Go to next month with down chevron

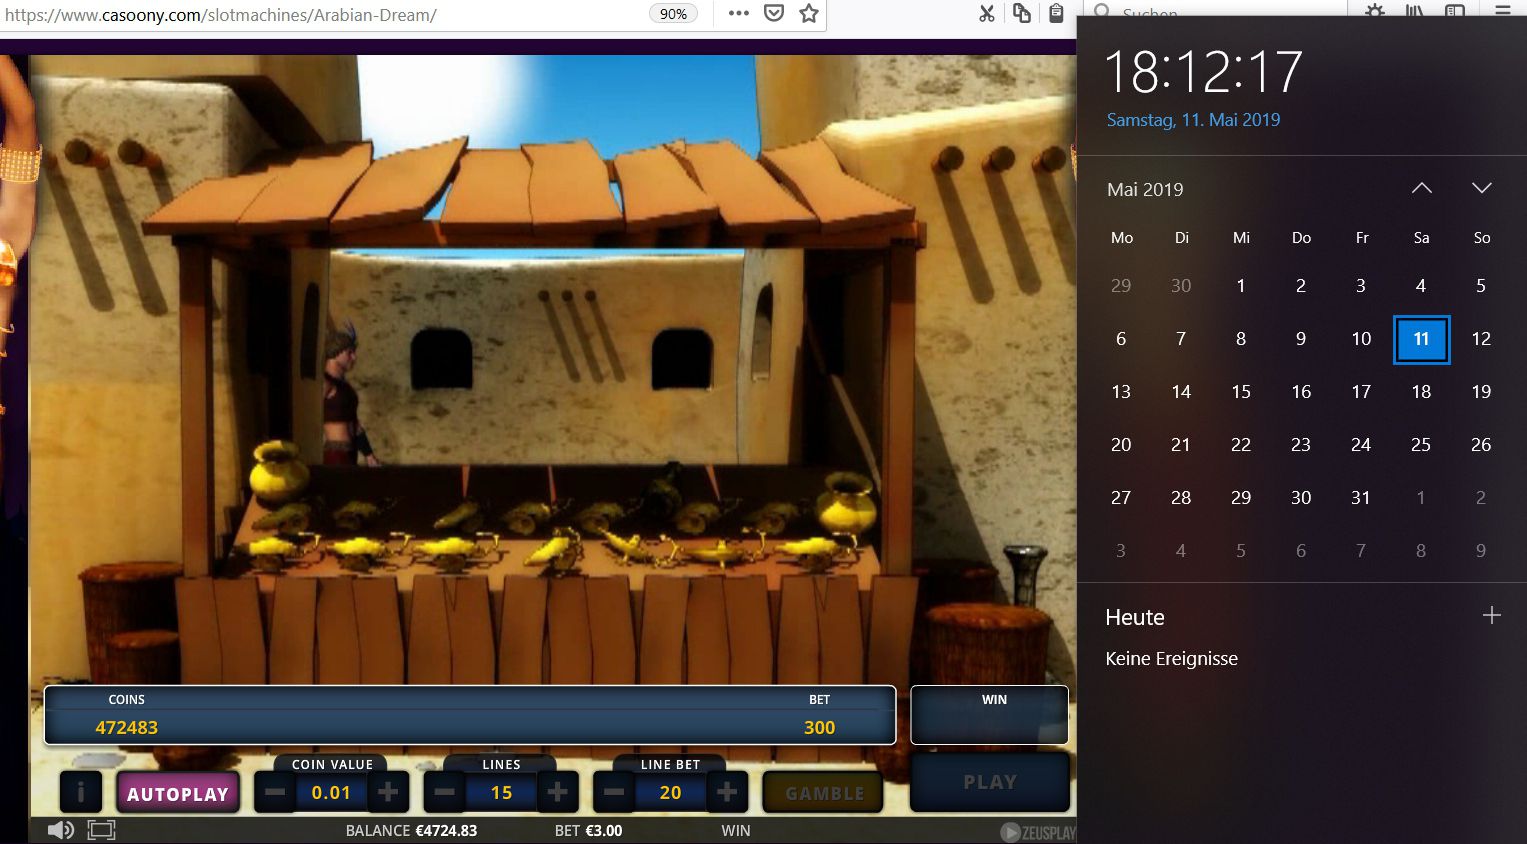(x=1481, y=188)
